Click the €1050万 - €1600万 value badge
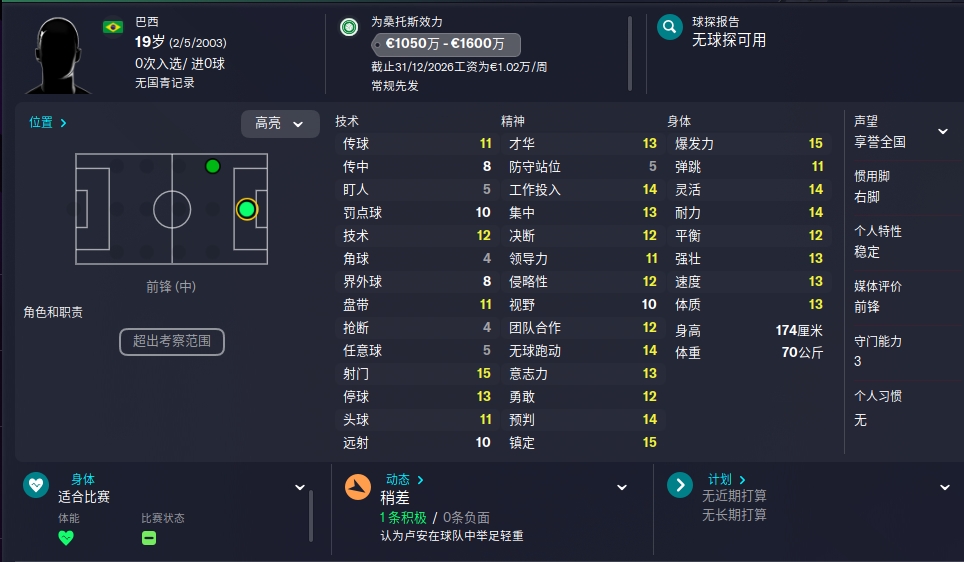The width and height of the screenshot is (964, 562). point(446,44)
